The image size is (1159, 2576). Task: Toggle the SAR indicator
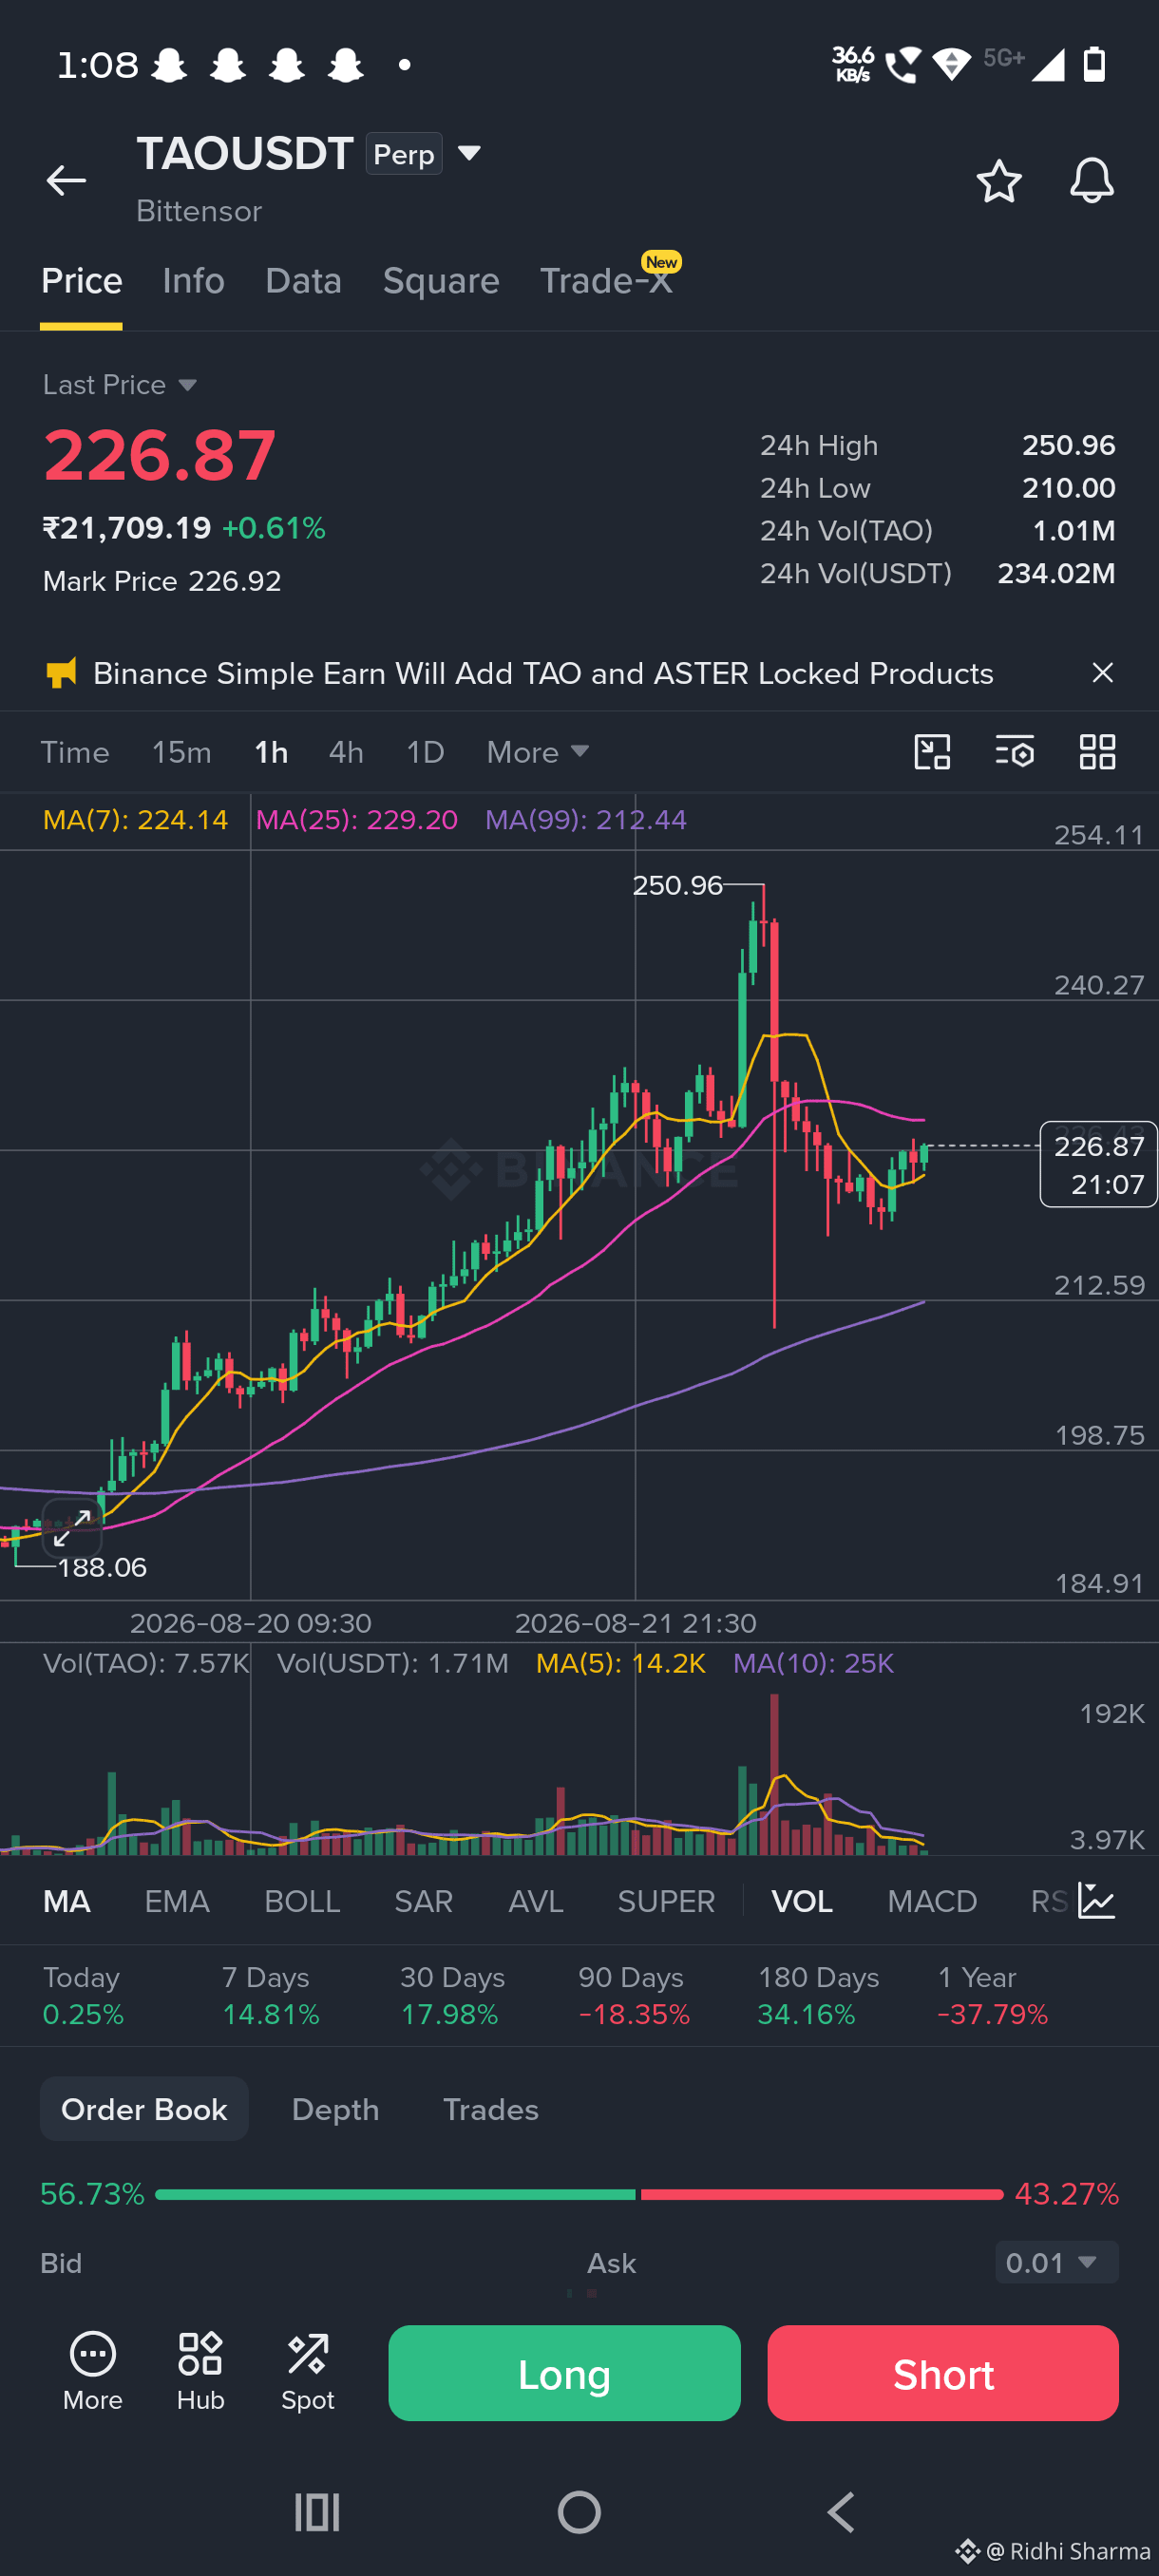[424, 1901]
